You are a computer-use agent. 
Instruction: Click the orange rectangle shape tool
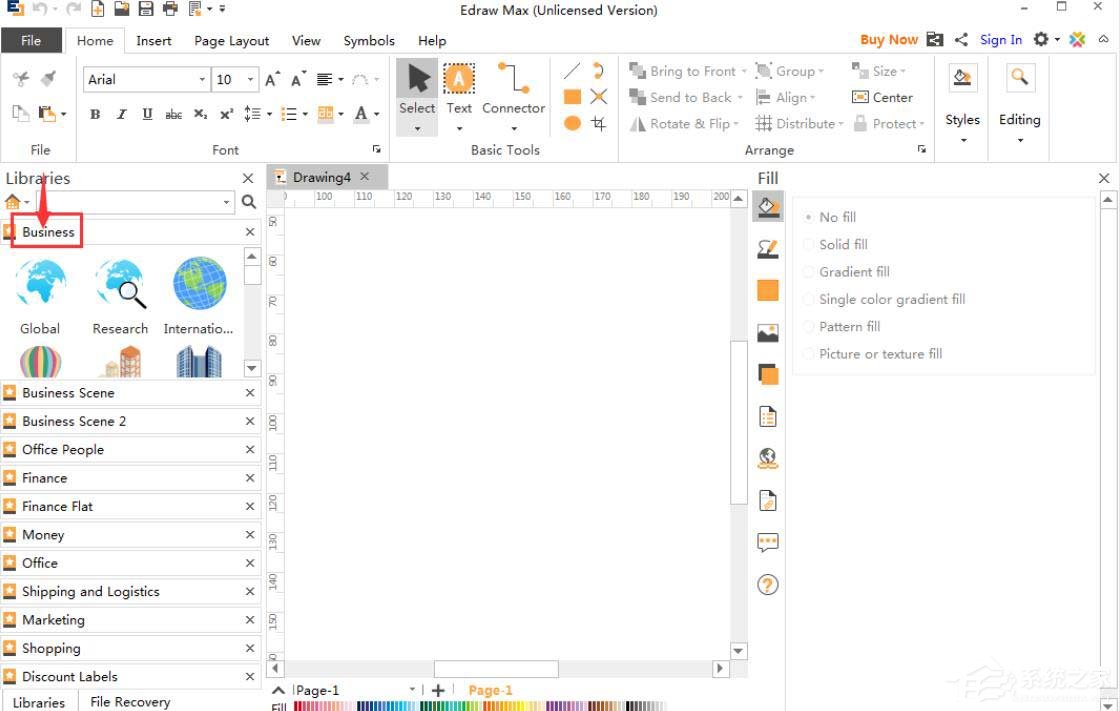click(572, 97)
